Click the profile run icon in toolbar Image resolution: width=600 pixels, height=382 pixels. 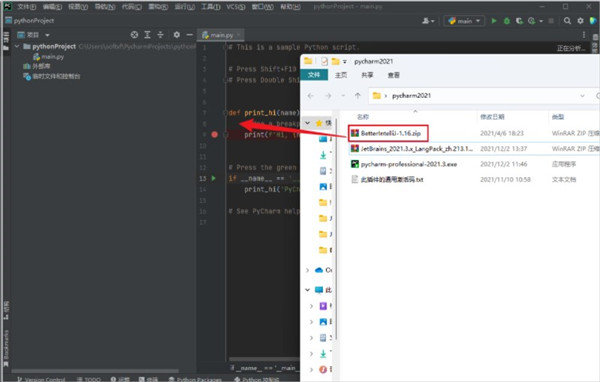[532, 21]
